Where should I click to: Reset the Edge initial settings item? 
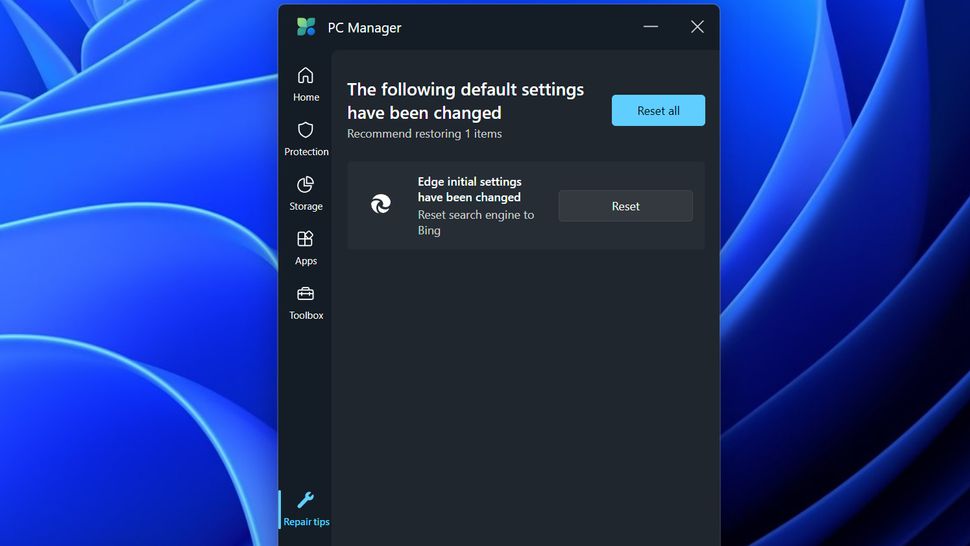(x=625, y=206)
